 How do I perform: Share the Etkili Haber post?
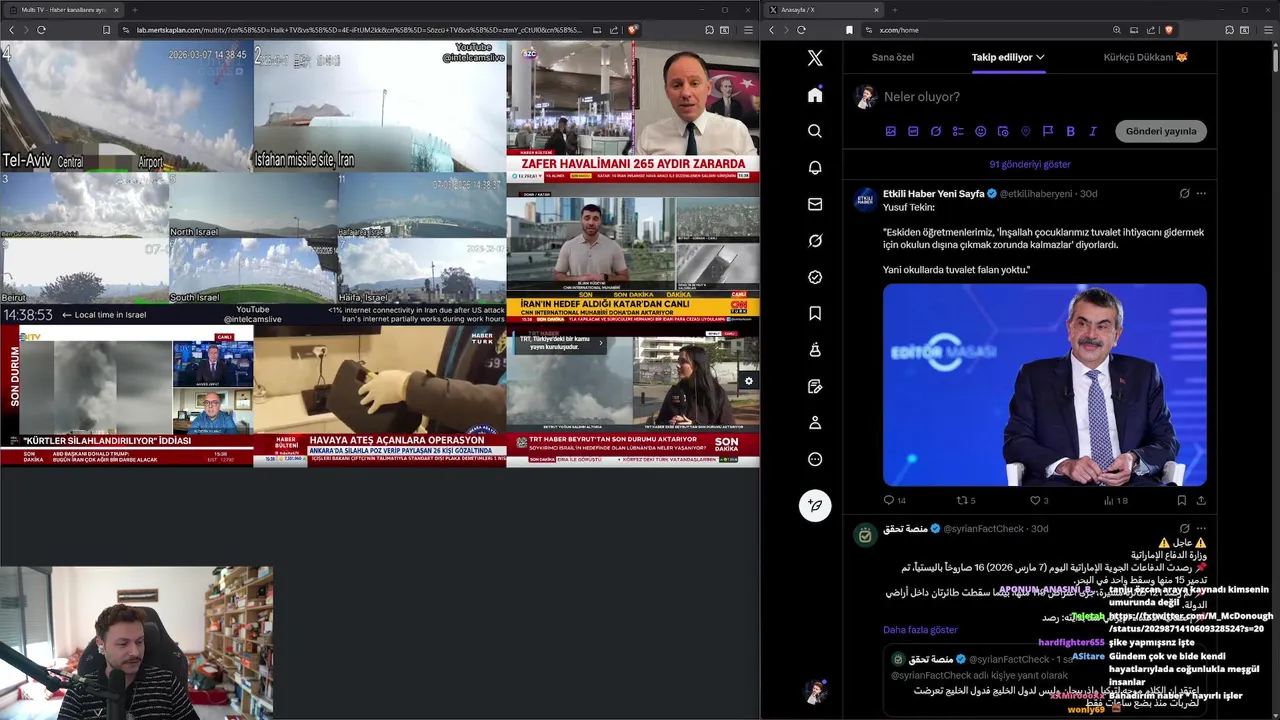point(1201,500)
